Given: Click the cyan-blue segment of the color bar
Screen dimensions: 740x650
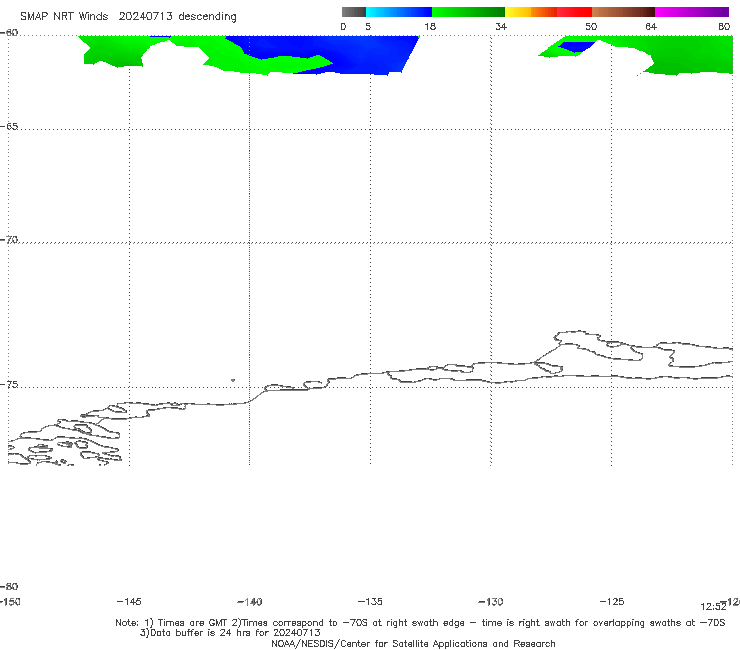Looking at the screenshot, I should pyautogui.click(x=399, y=12).
